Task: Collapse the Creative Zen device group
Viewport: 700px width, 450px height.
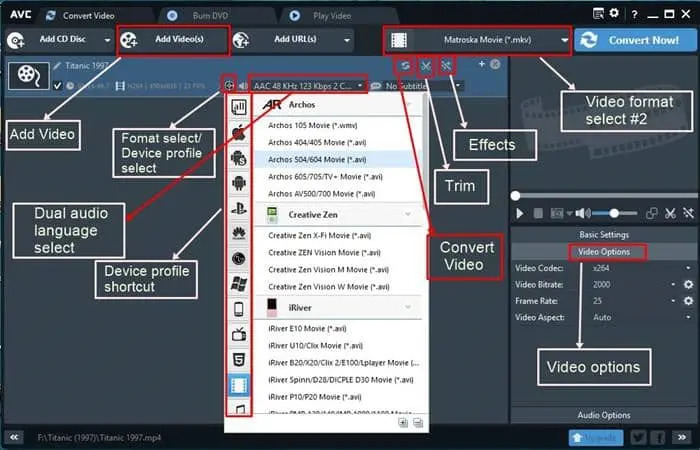Action: coord(407,214)
